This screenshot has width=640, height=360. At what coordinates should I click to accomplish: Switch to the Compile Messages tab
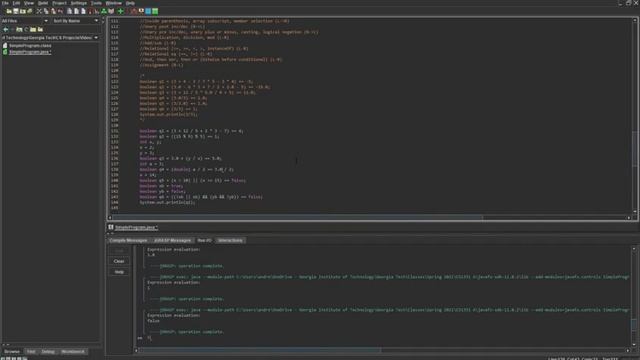[x=128, y=240]
